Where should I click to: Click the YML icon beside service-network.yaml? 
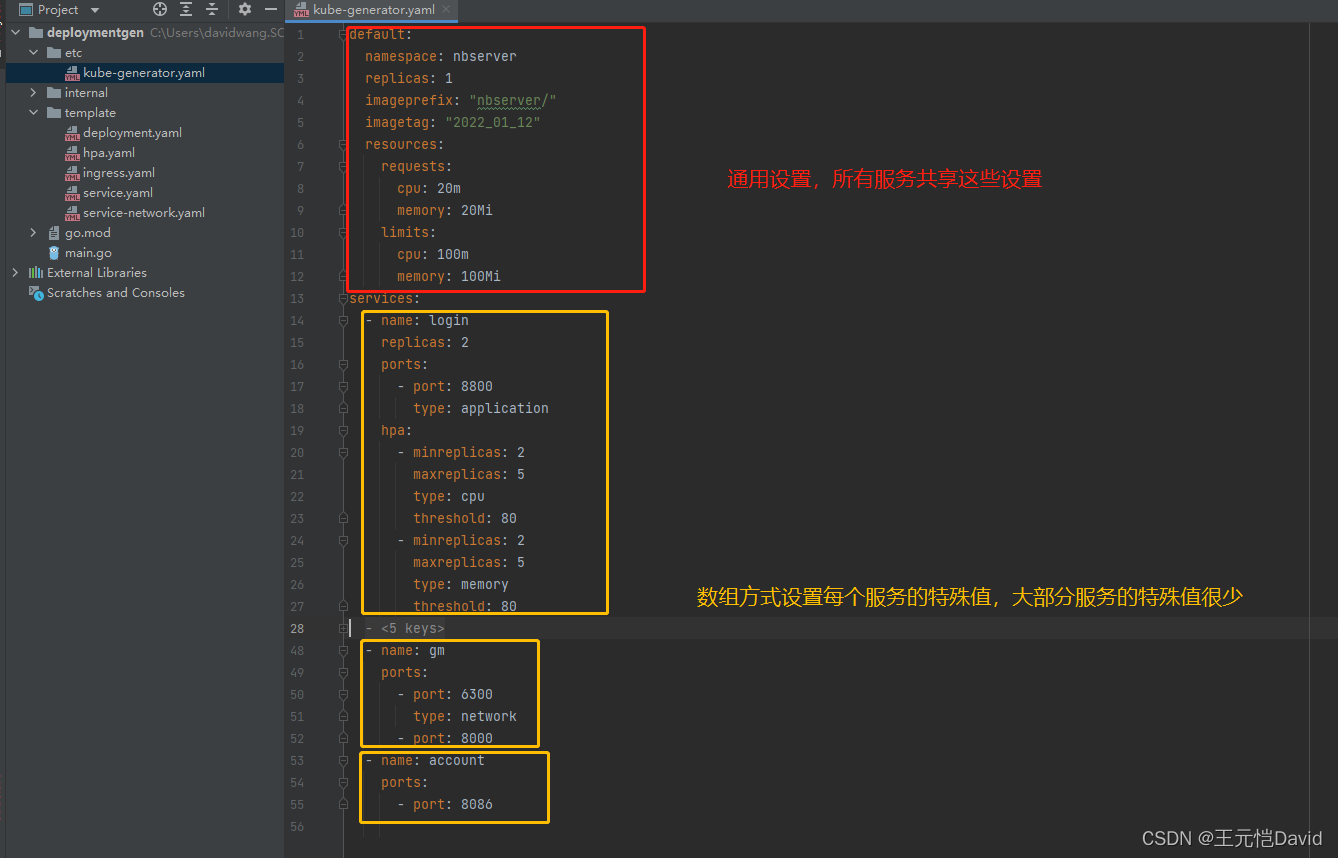(x=72, y=213)
